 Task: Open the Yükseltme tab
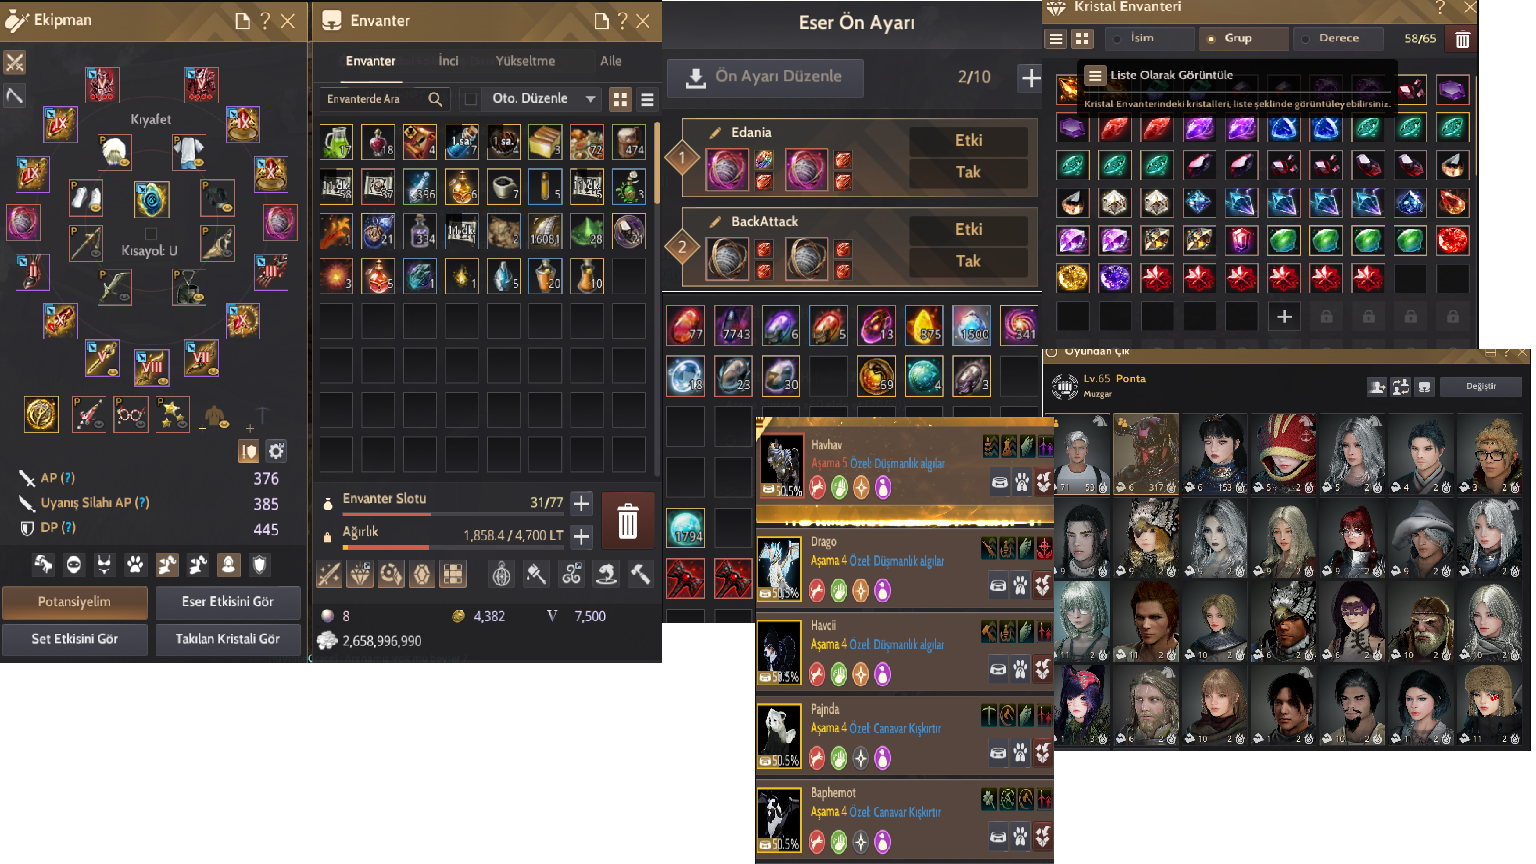(x=525, y=61)
